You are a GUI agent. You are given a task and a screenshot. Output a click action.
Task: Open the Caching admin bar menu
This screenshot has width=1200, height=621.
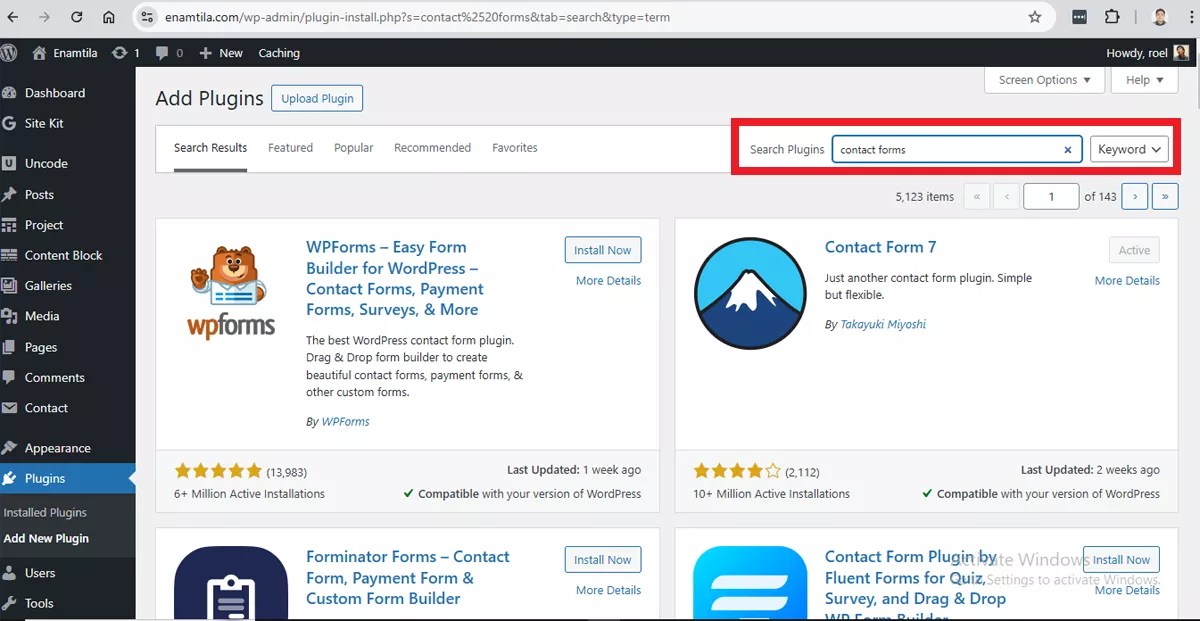point(279,53)
